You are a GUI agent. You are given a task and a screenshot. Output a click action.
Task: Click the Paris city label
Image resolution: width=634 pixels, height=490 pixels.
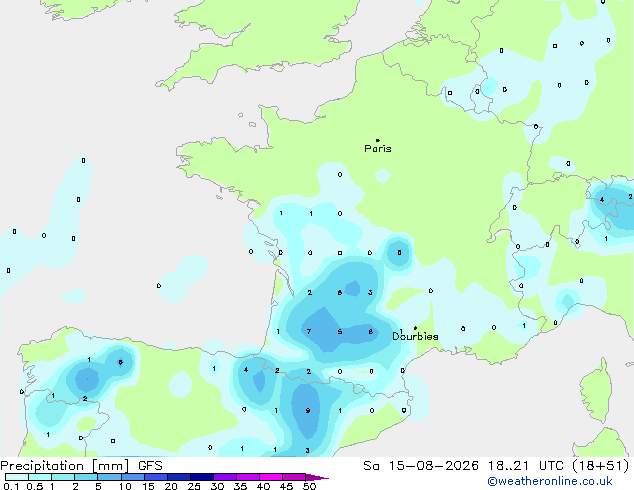point(378,149)
